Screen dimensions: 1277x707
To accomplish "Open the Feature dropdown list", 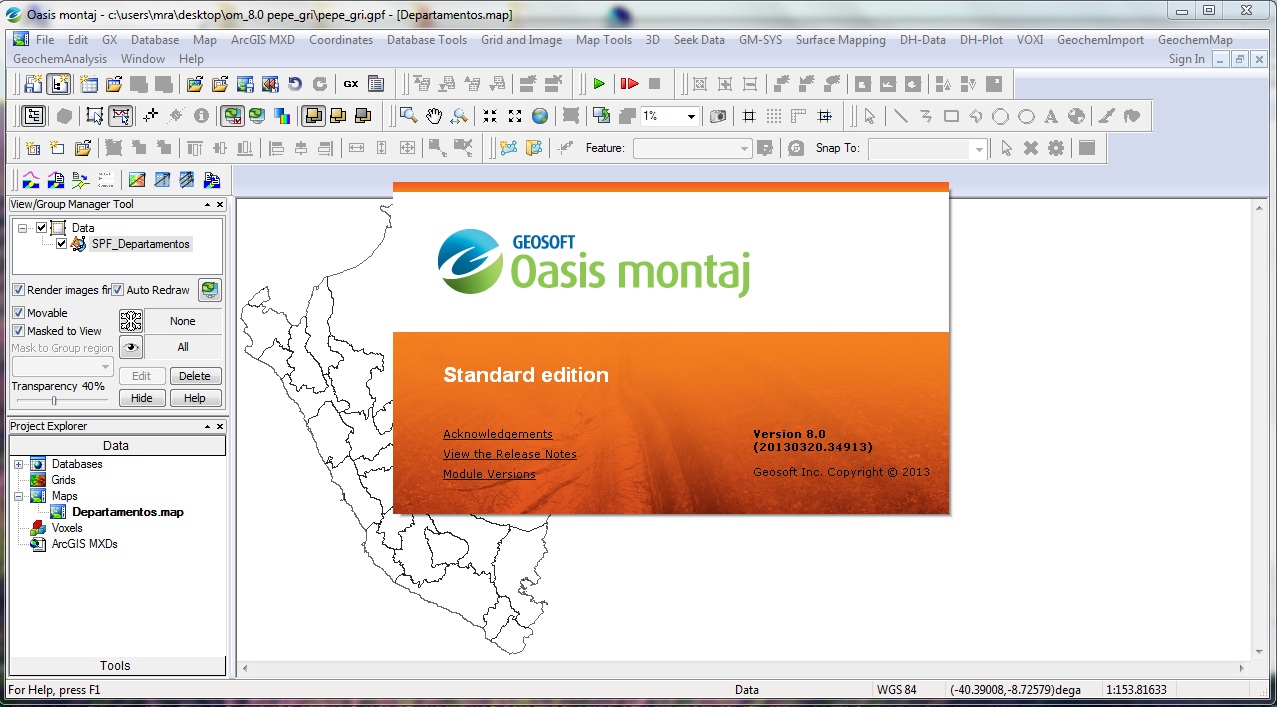I will click(744, 148).
